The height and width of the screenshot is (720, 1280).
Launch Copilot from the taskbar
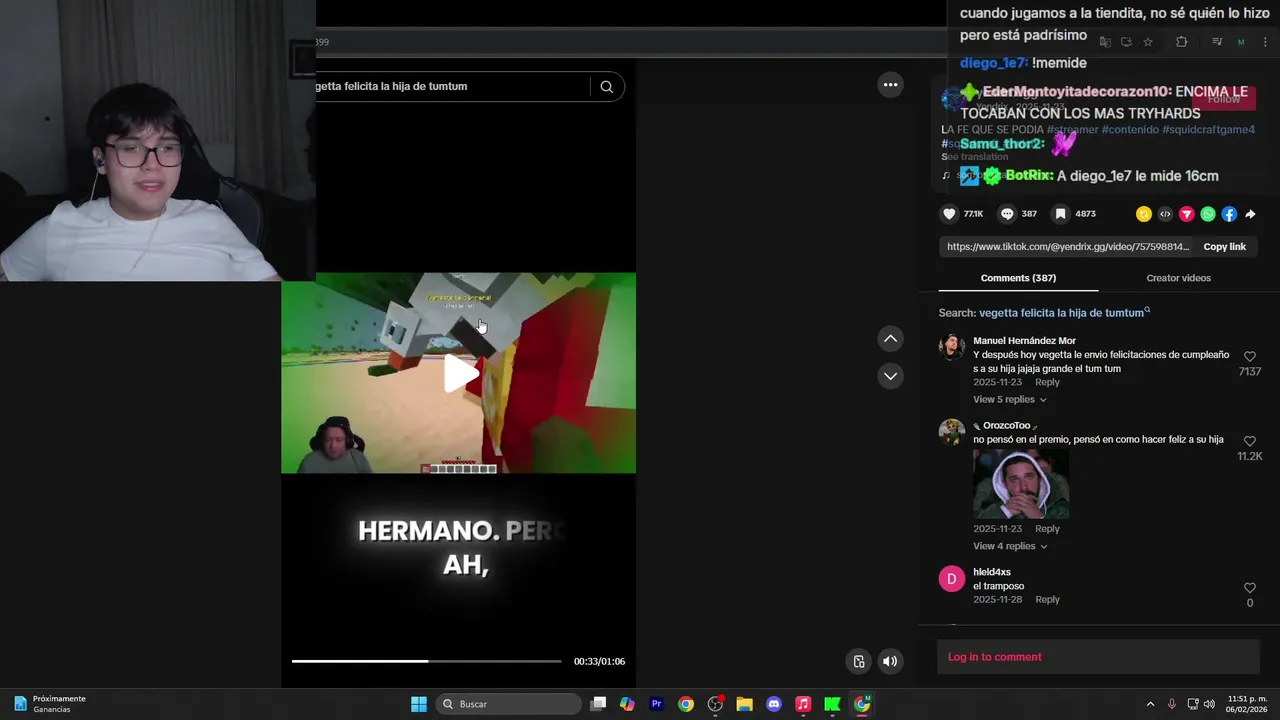tap(627, 704)
